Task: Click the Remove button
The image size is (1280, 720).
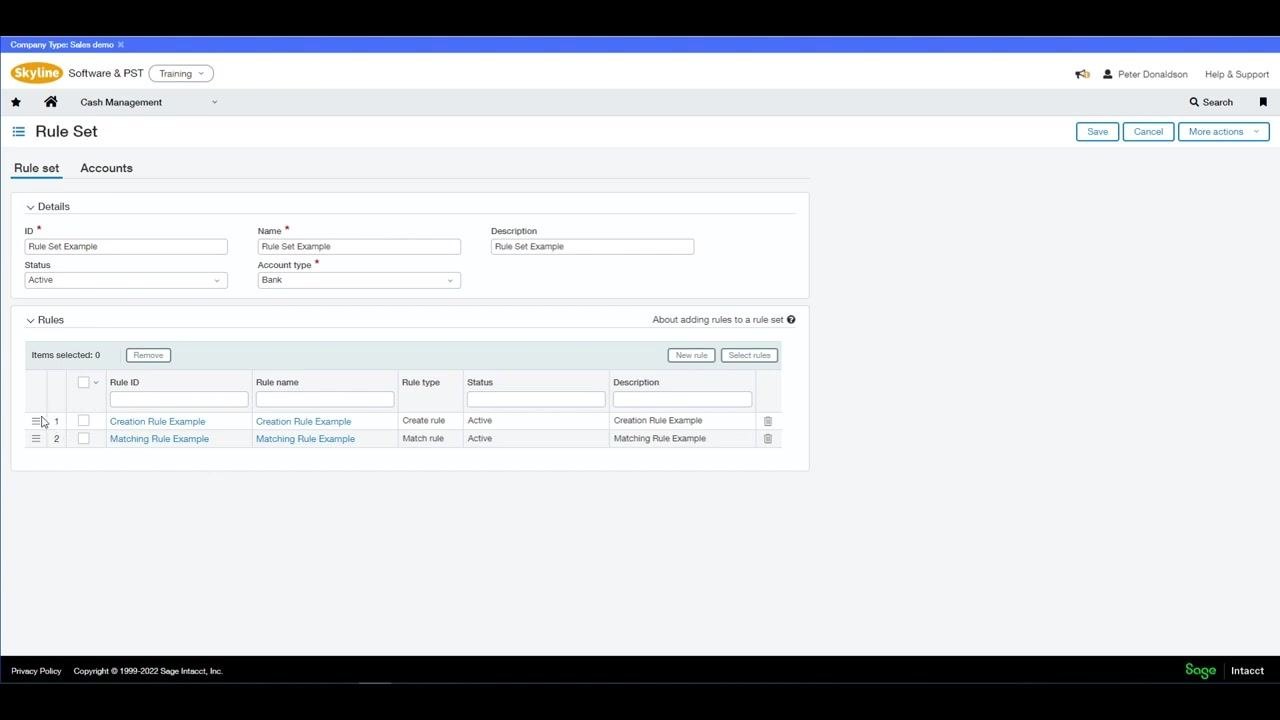Action: click(x=148, y=355)
